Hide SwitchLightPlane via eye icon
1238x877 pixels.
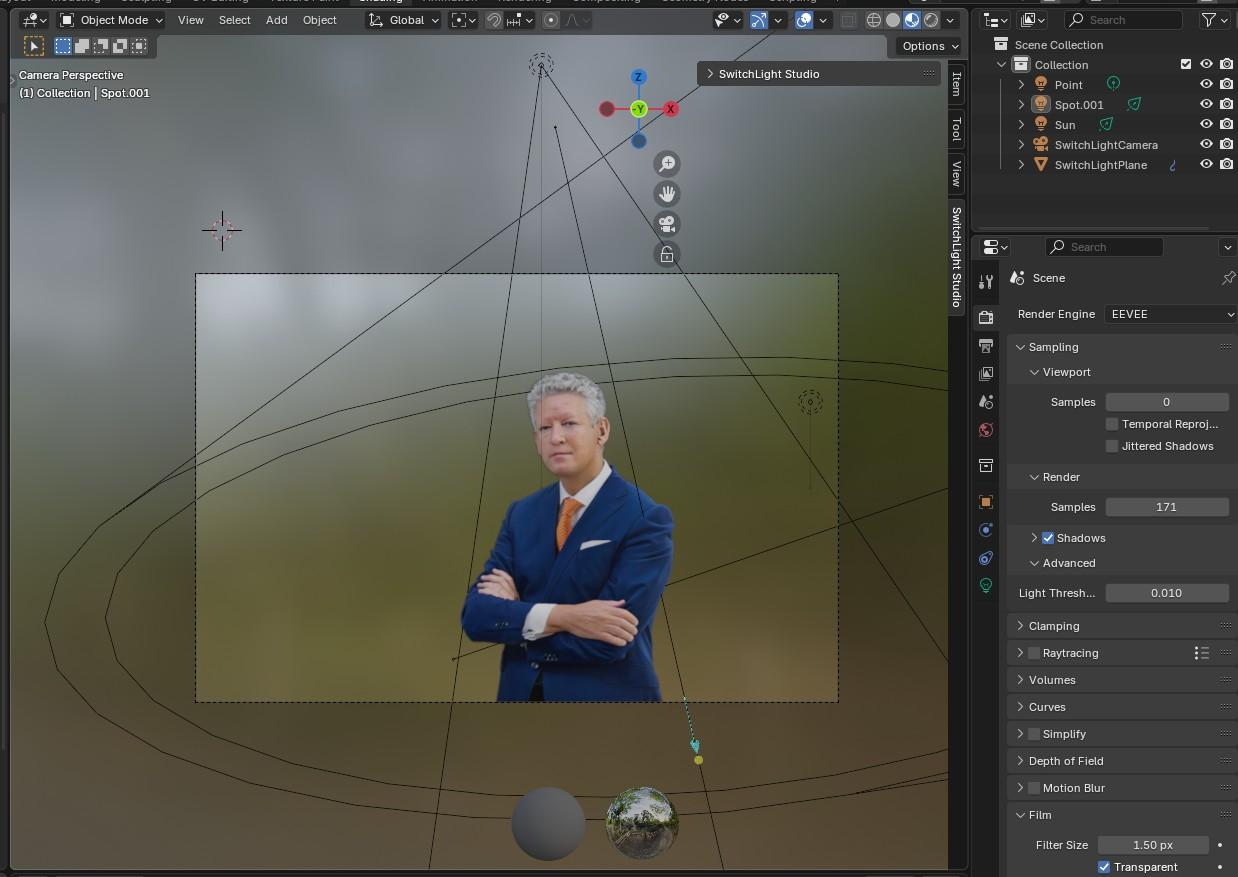coord(1206,165)
